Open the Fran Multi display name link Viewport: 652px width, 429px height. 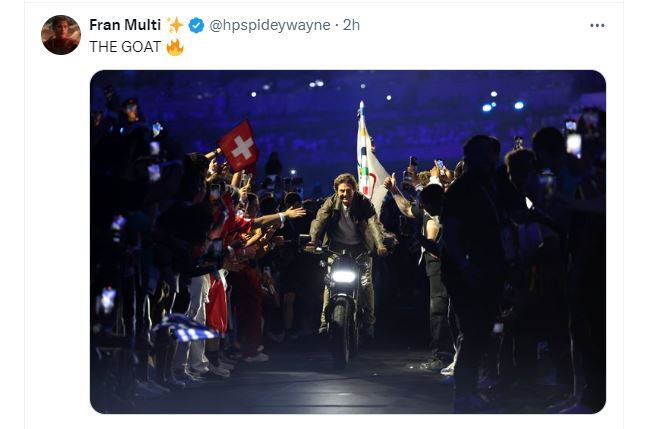tap(124, 25)
